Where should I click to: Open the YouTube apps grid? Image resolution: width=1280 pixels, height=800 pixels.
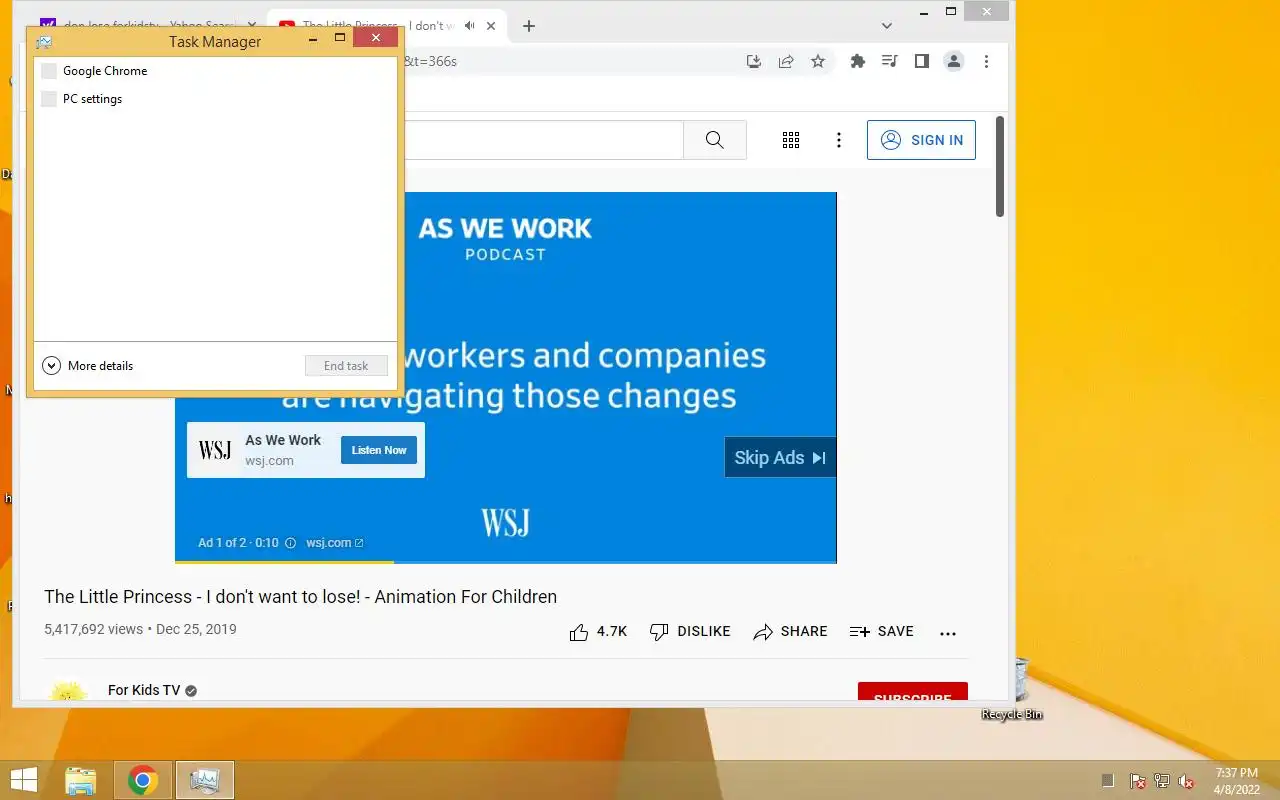click(791, 140)
